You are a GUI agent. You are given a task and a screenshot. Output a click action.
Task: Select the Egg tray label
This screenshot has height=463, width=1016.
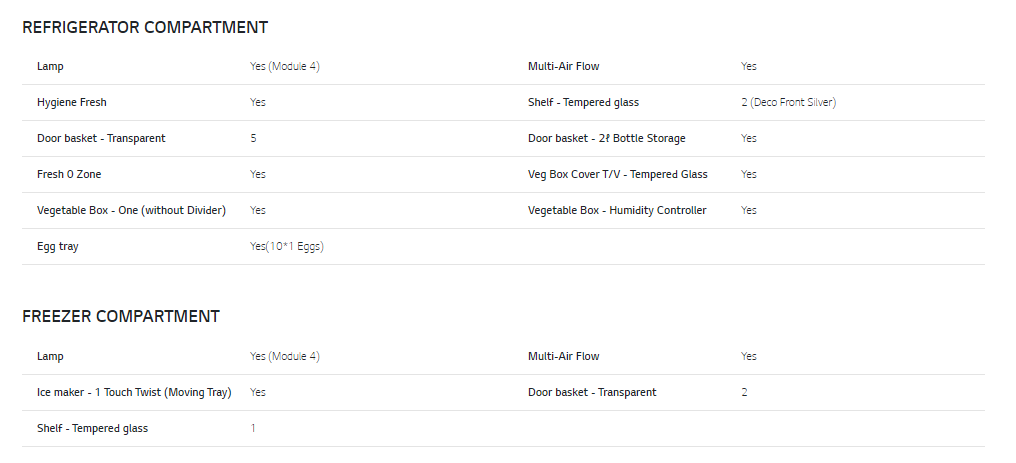coord(58,247)
